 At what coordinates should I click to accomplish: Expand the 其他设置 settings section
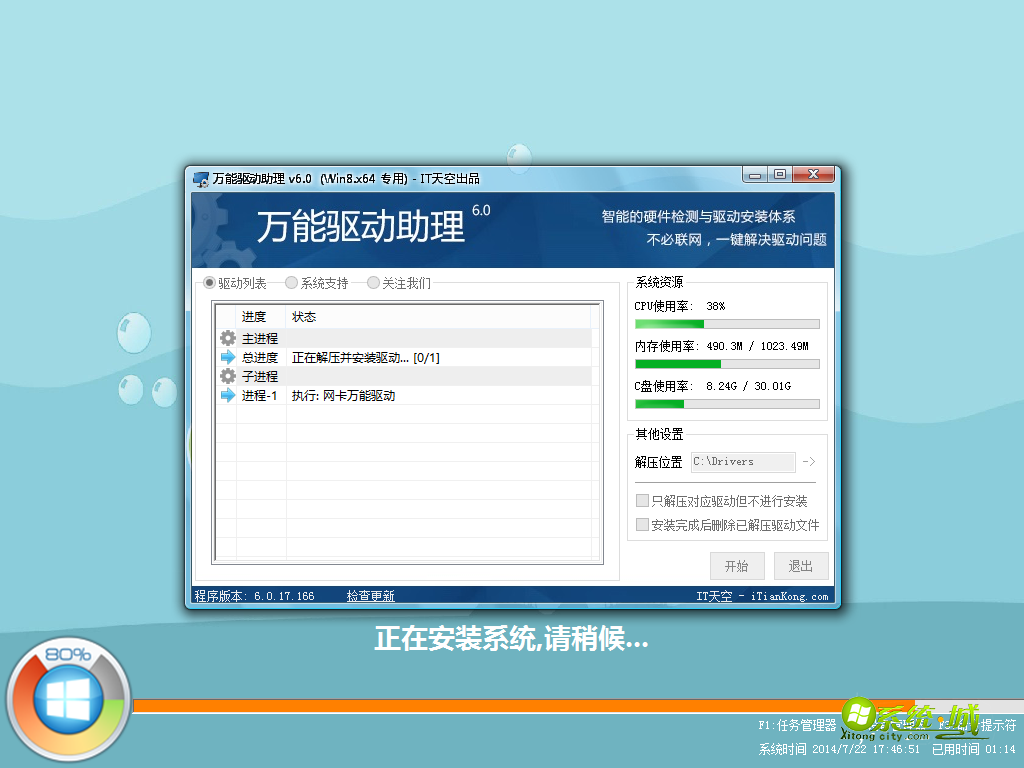pyautogui.click(x=659, y=434)
